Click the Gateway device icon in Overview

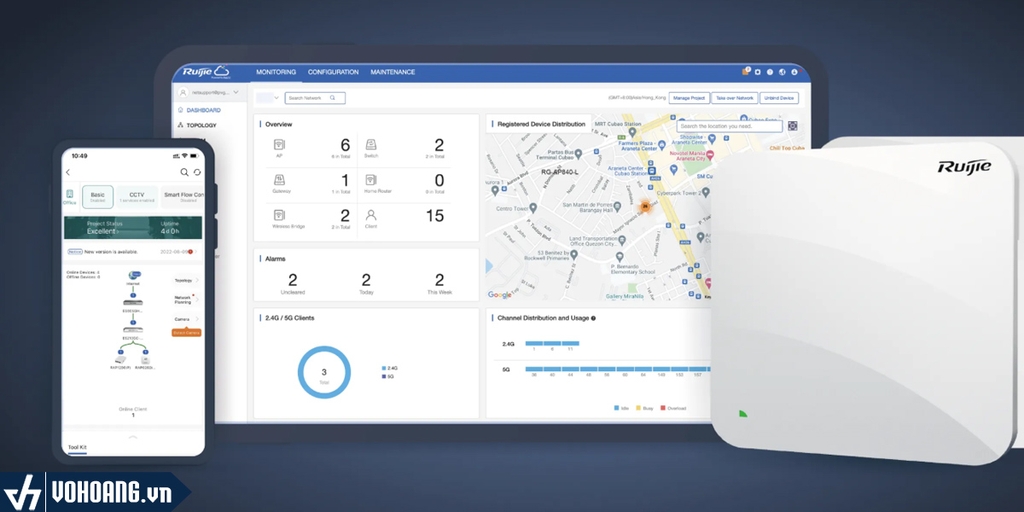click(x=279, y=180)
